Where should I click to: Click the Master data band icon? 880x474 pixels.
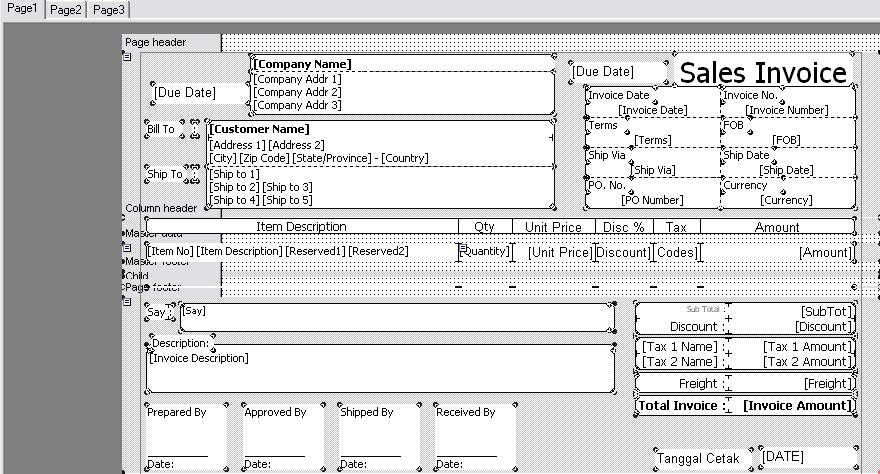tap(127, 246)
